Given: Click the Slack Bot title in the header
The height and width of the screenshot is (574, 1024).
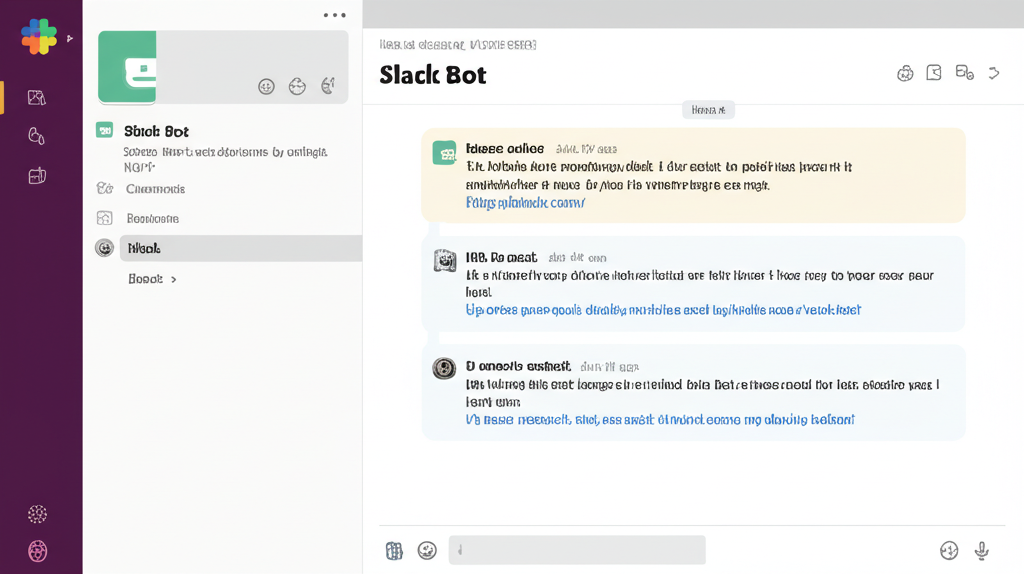Looking at the screenshot, I should pos(433,75).
